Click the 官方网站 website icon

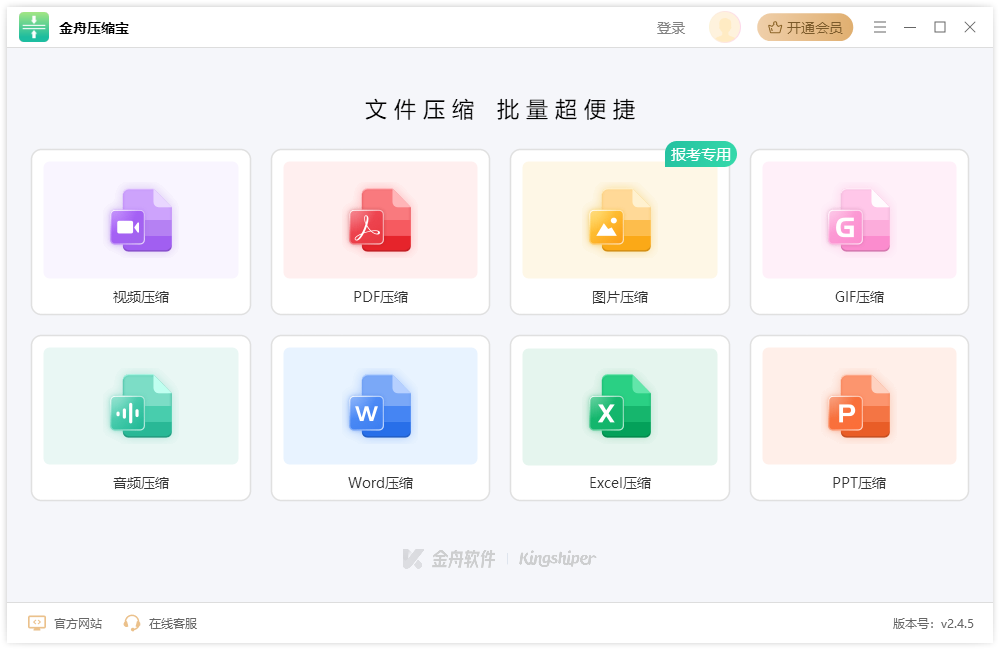(37, 622)
